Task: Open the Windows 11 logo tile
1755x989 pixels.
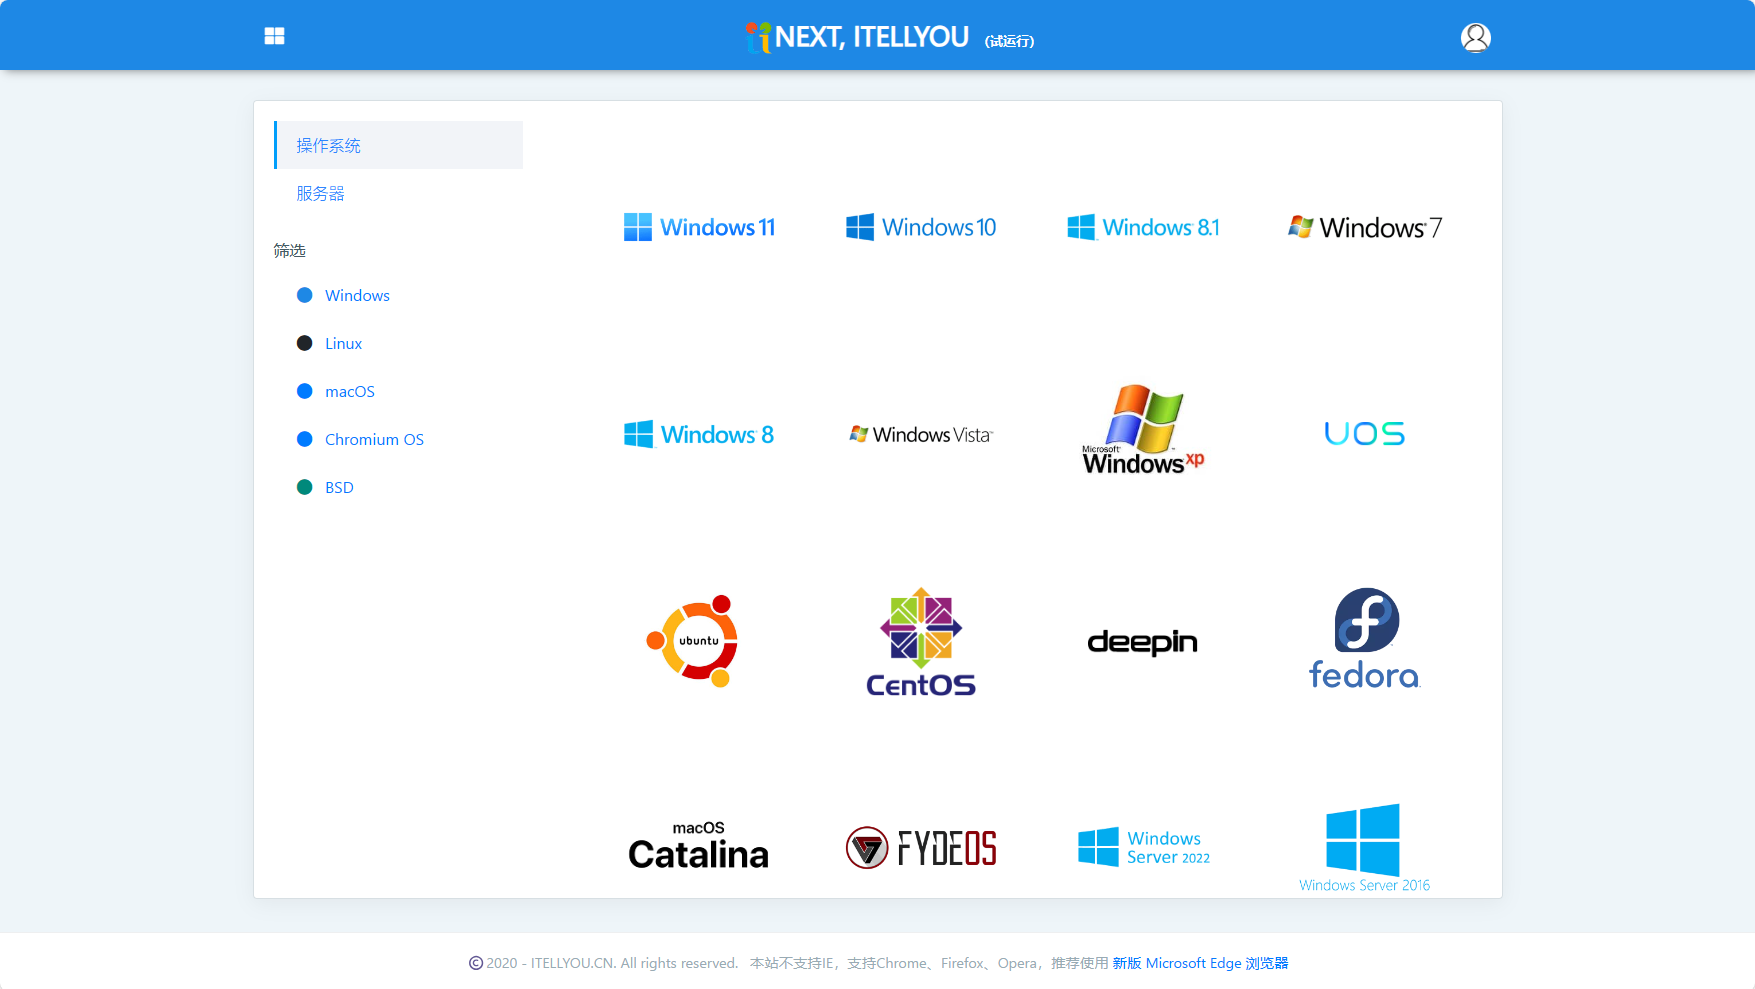Action: coord(699,227)
